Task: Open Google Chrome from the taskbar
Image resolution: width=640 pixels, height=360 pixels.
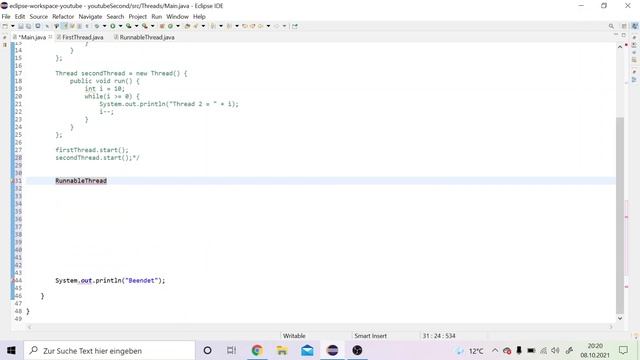Action: tap(257, 350)
